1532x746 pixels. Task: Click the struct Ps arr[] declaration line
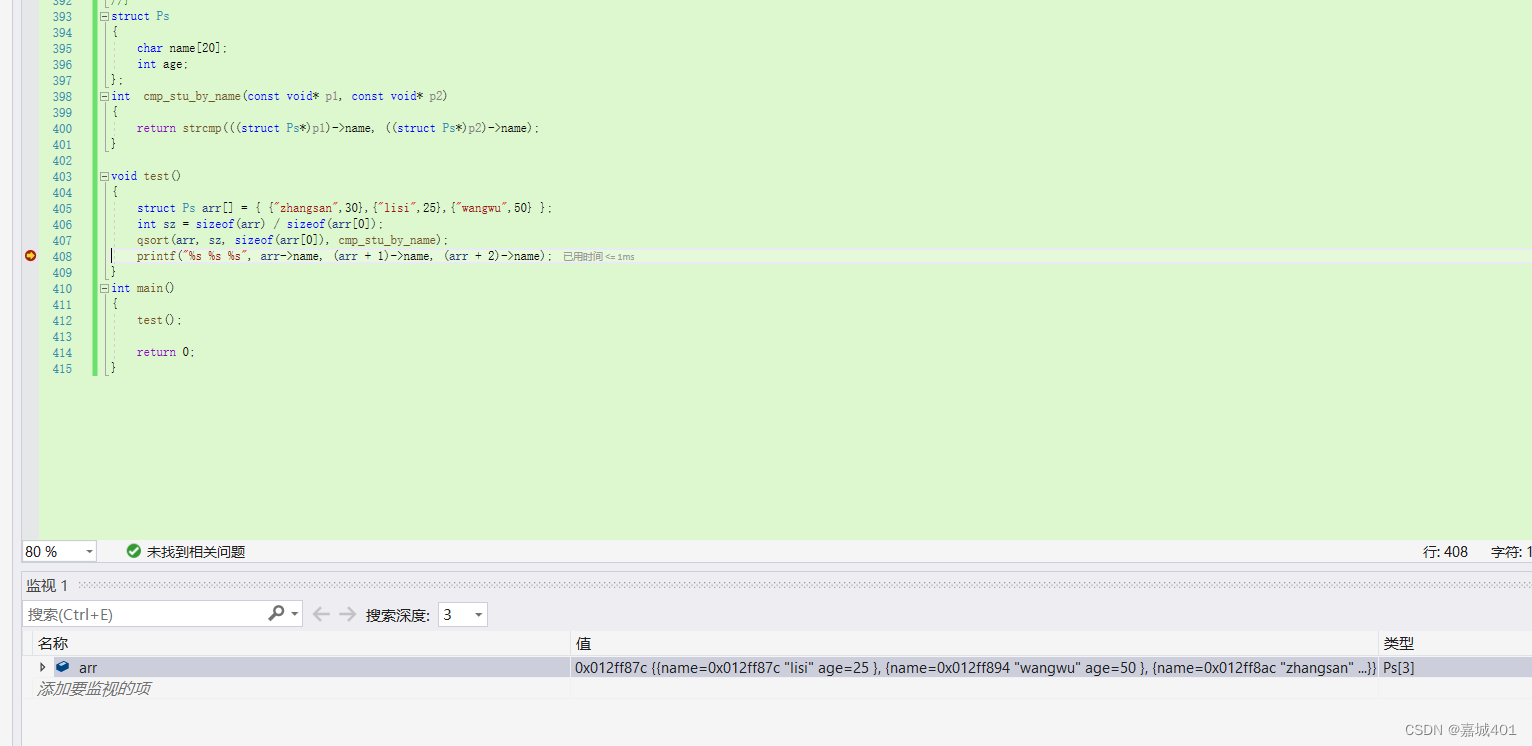point(344,209)
